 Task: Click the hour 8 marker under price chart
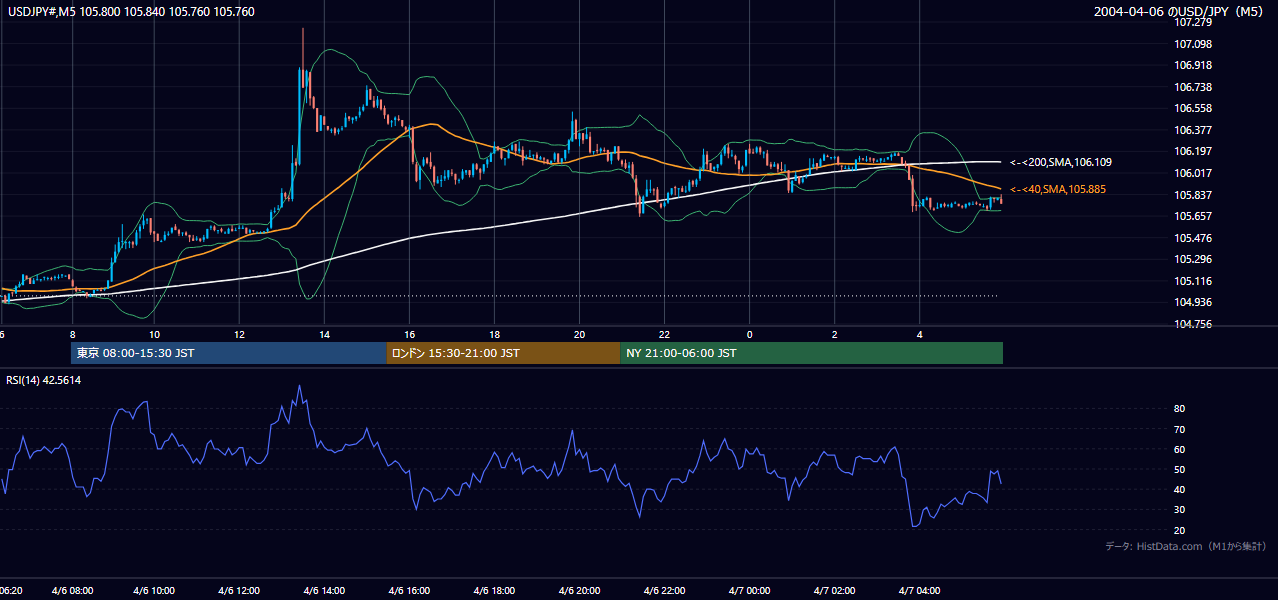[72, 334]
